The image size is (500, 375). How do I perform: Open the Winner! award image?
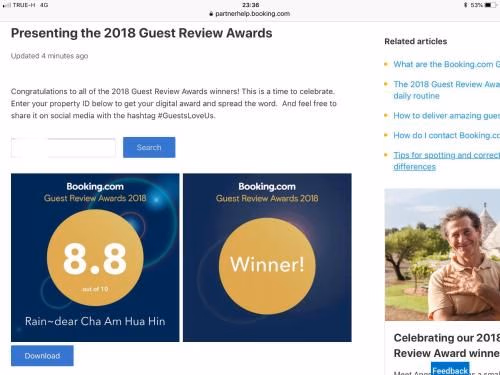pos(267,257)
